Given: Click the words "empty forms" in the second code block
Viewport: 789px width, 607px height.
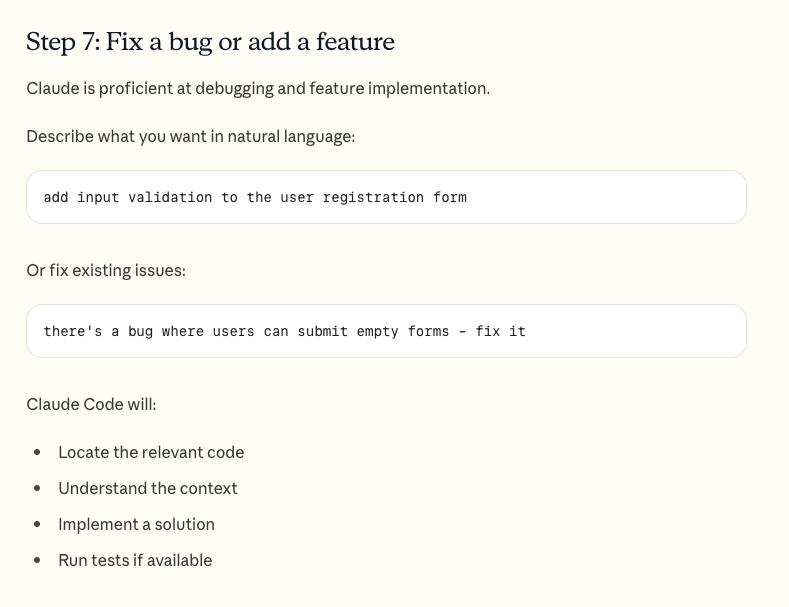Looking at the screenshot, I should (x=403, y=332).
